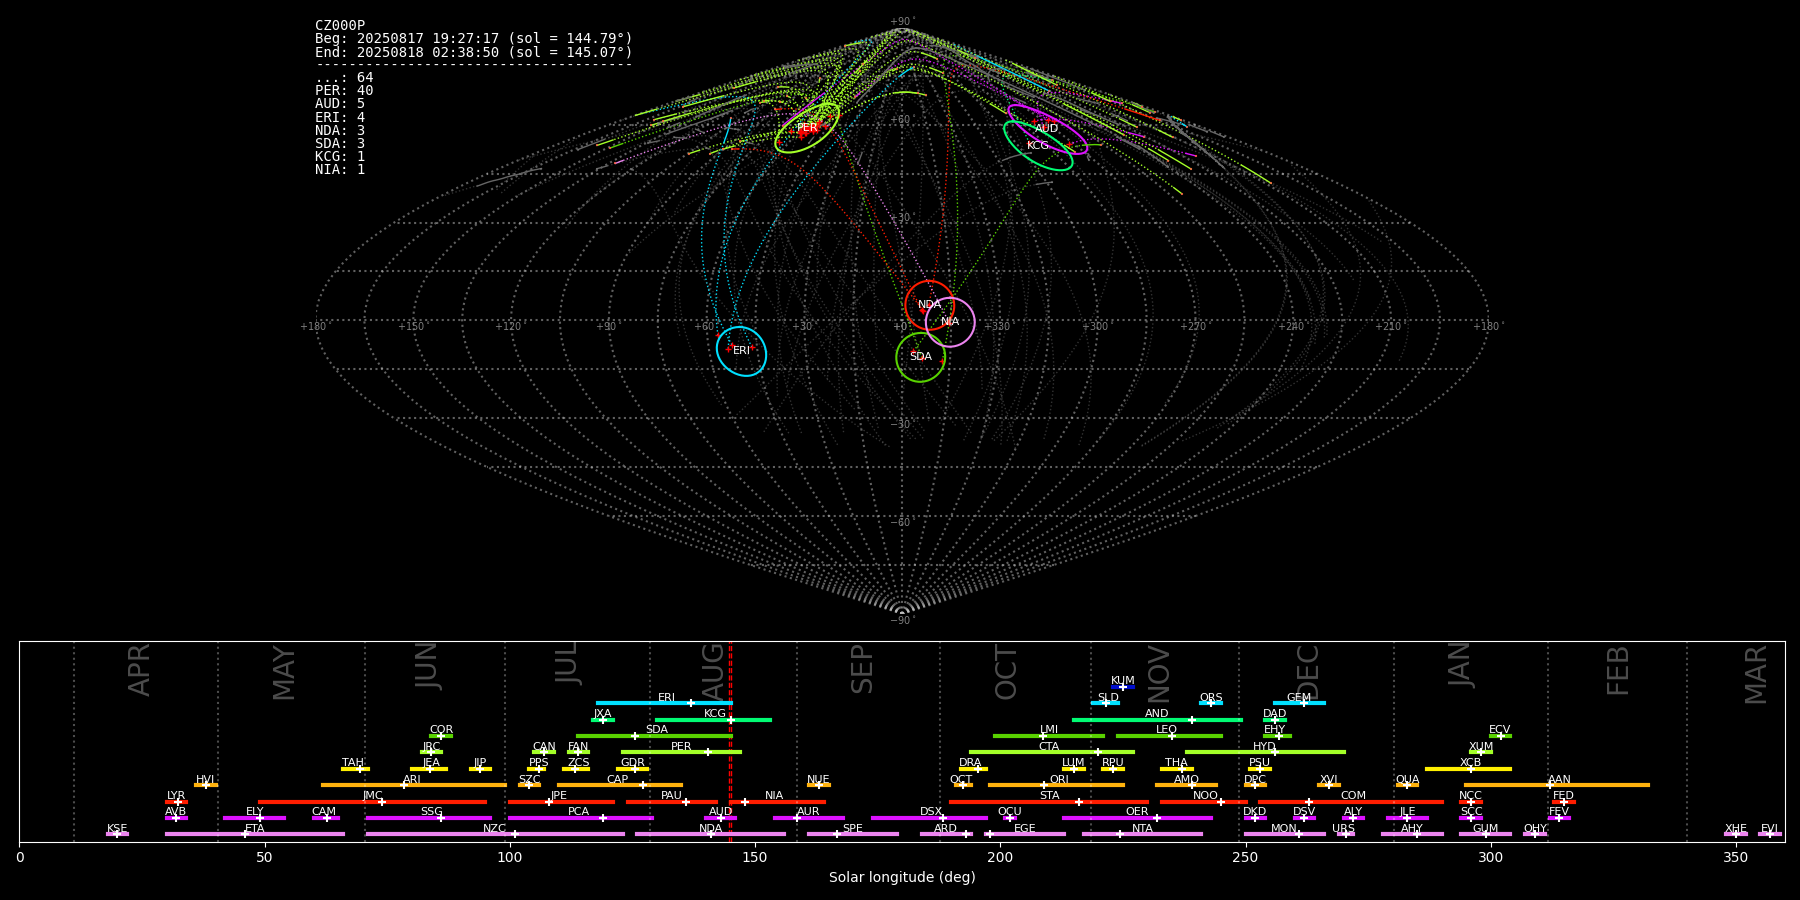Select the SDA radiant circle on the sky map

click(921, 357)
